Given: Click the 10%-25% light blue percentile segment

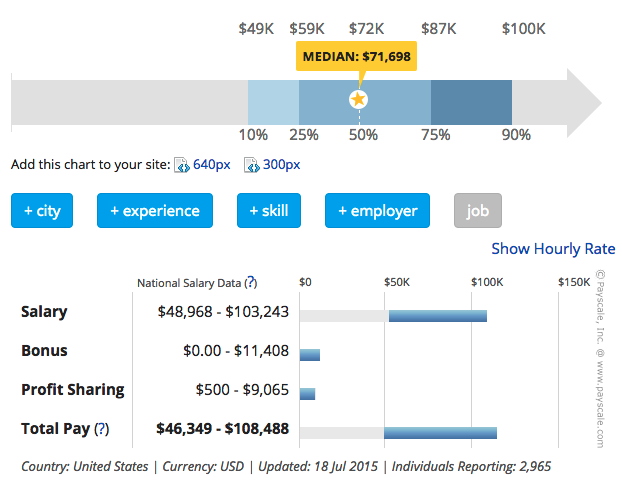Looking at the screenshot, I should click(273, 100).
